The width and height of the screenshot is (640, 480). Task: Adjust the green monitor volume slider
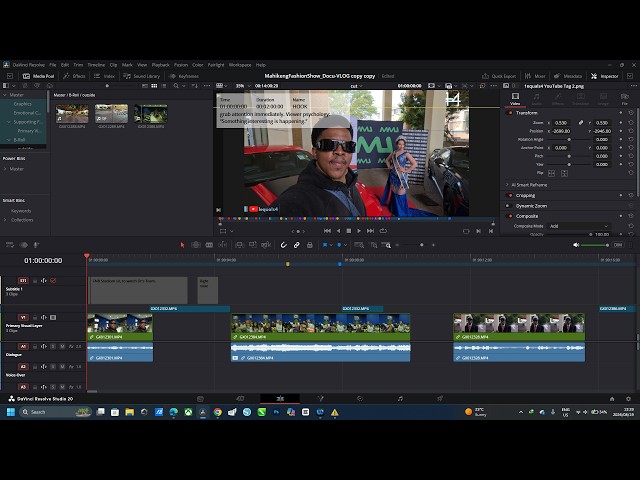pyautogui.click(x=595, y=245)
